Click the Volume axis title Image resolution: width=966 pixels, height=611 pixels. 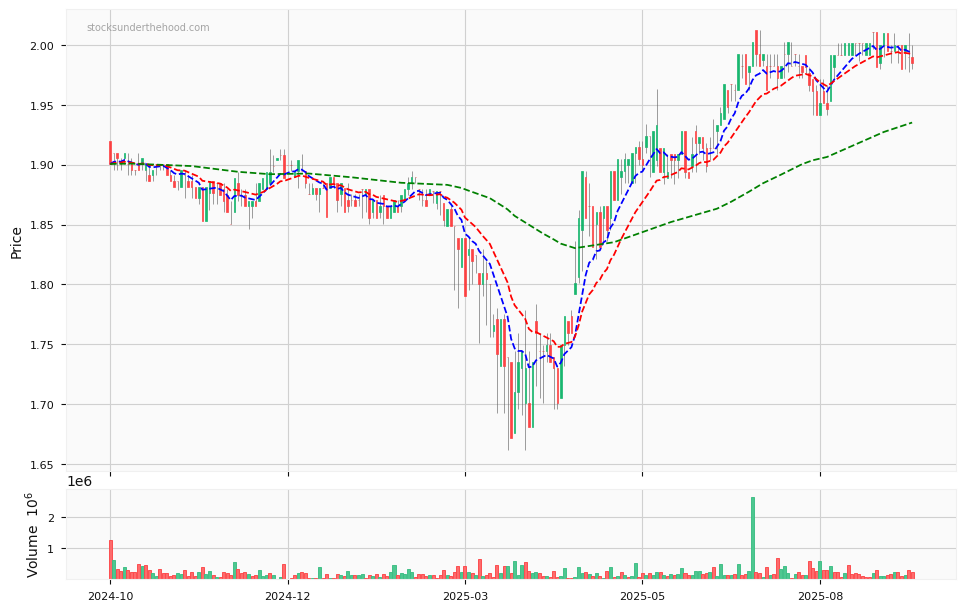point(32,535)
